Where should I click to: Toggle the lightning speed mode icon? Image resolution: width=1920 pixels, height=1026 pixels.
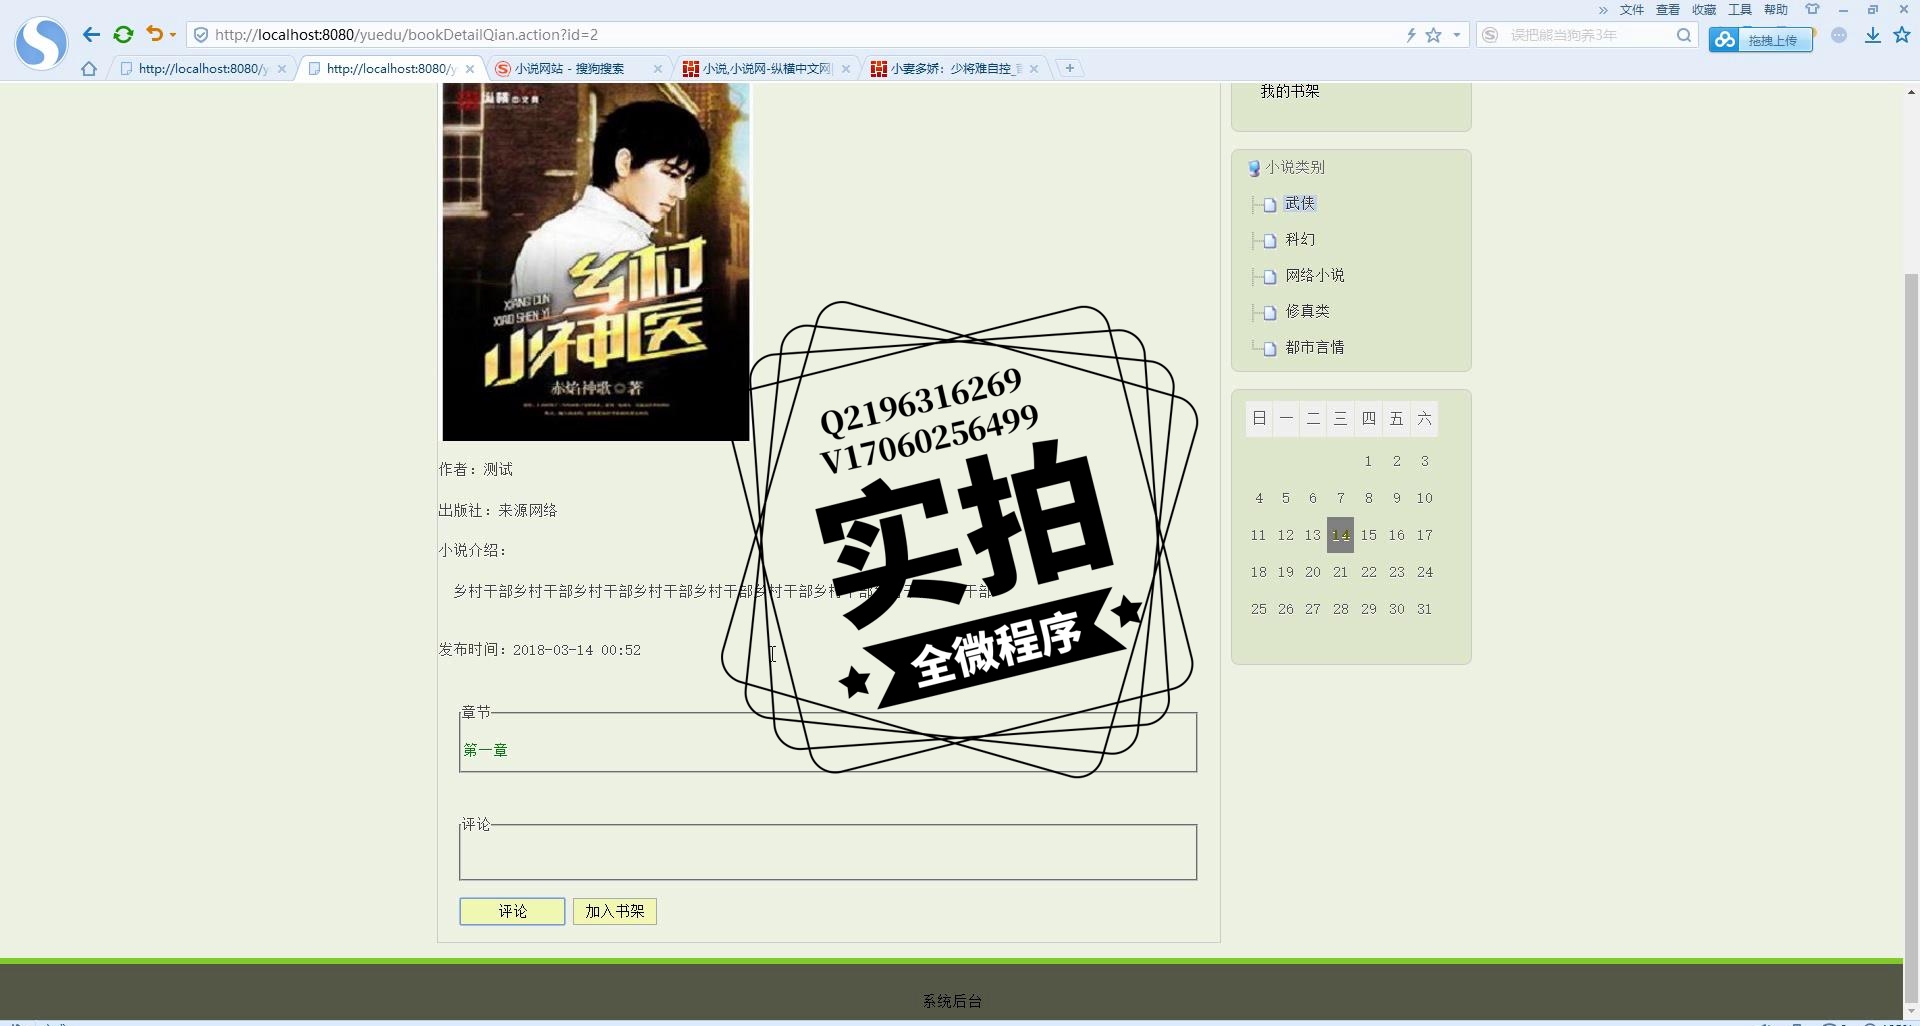(1411, 35)
